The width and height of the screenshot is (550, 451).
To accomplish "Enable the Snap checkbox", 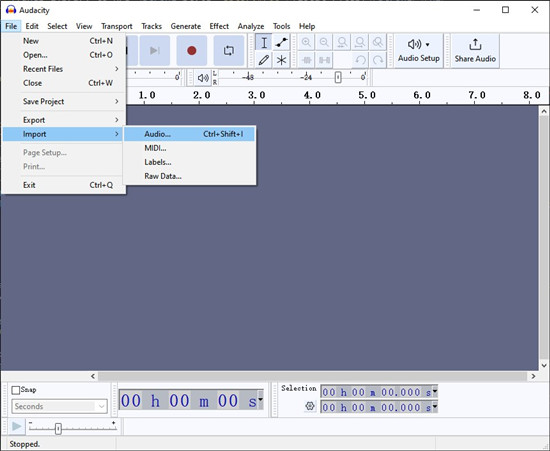I will tap(16, 390).
